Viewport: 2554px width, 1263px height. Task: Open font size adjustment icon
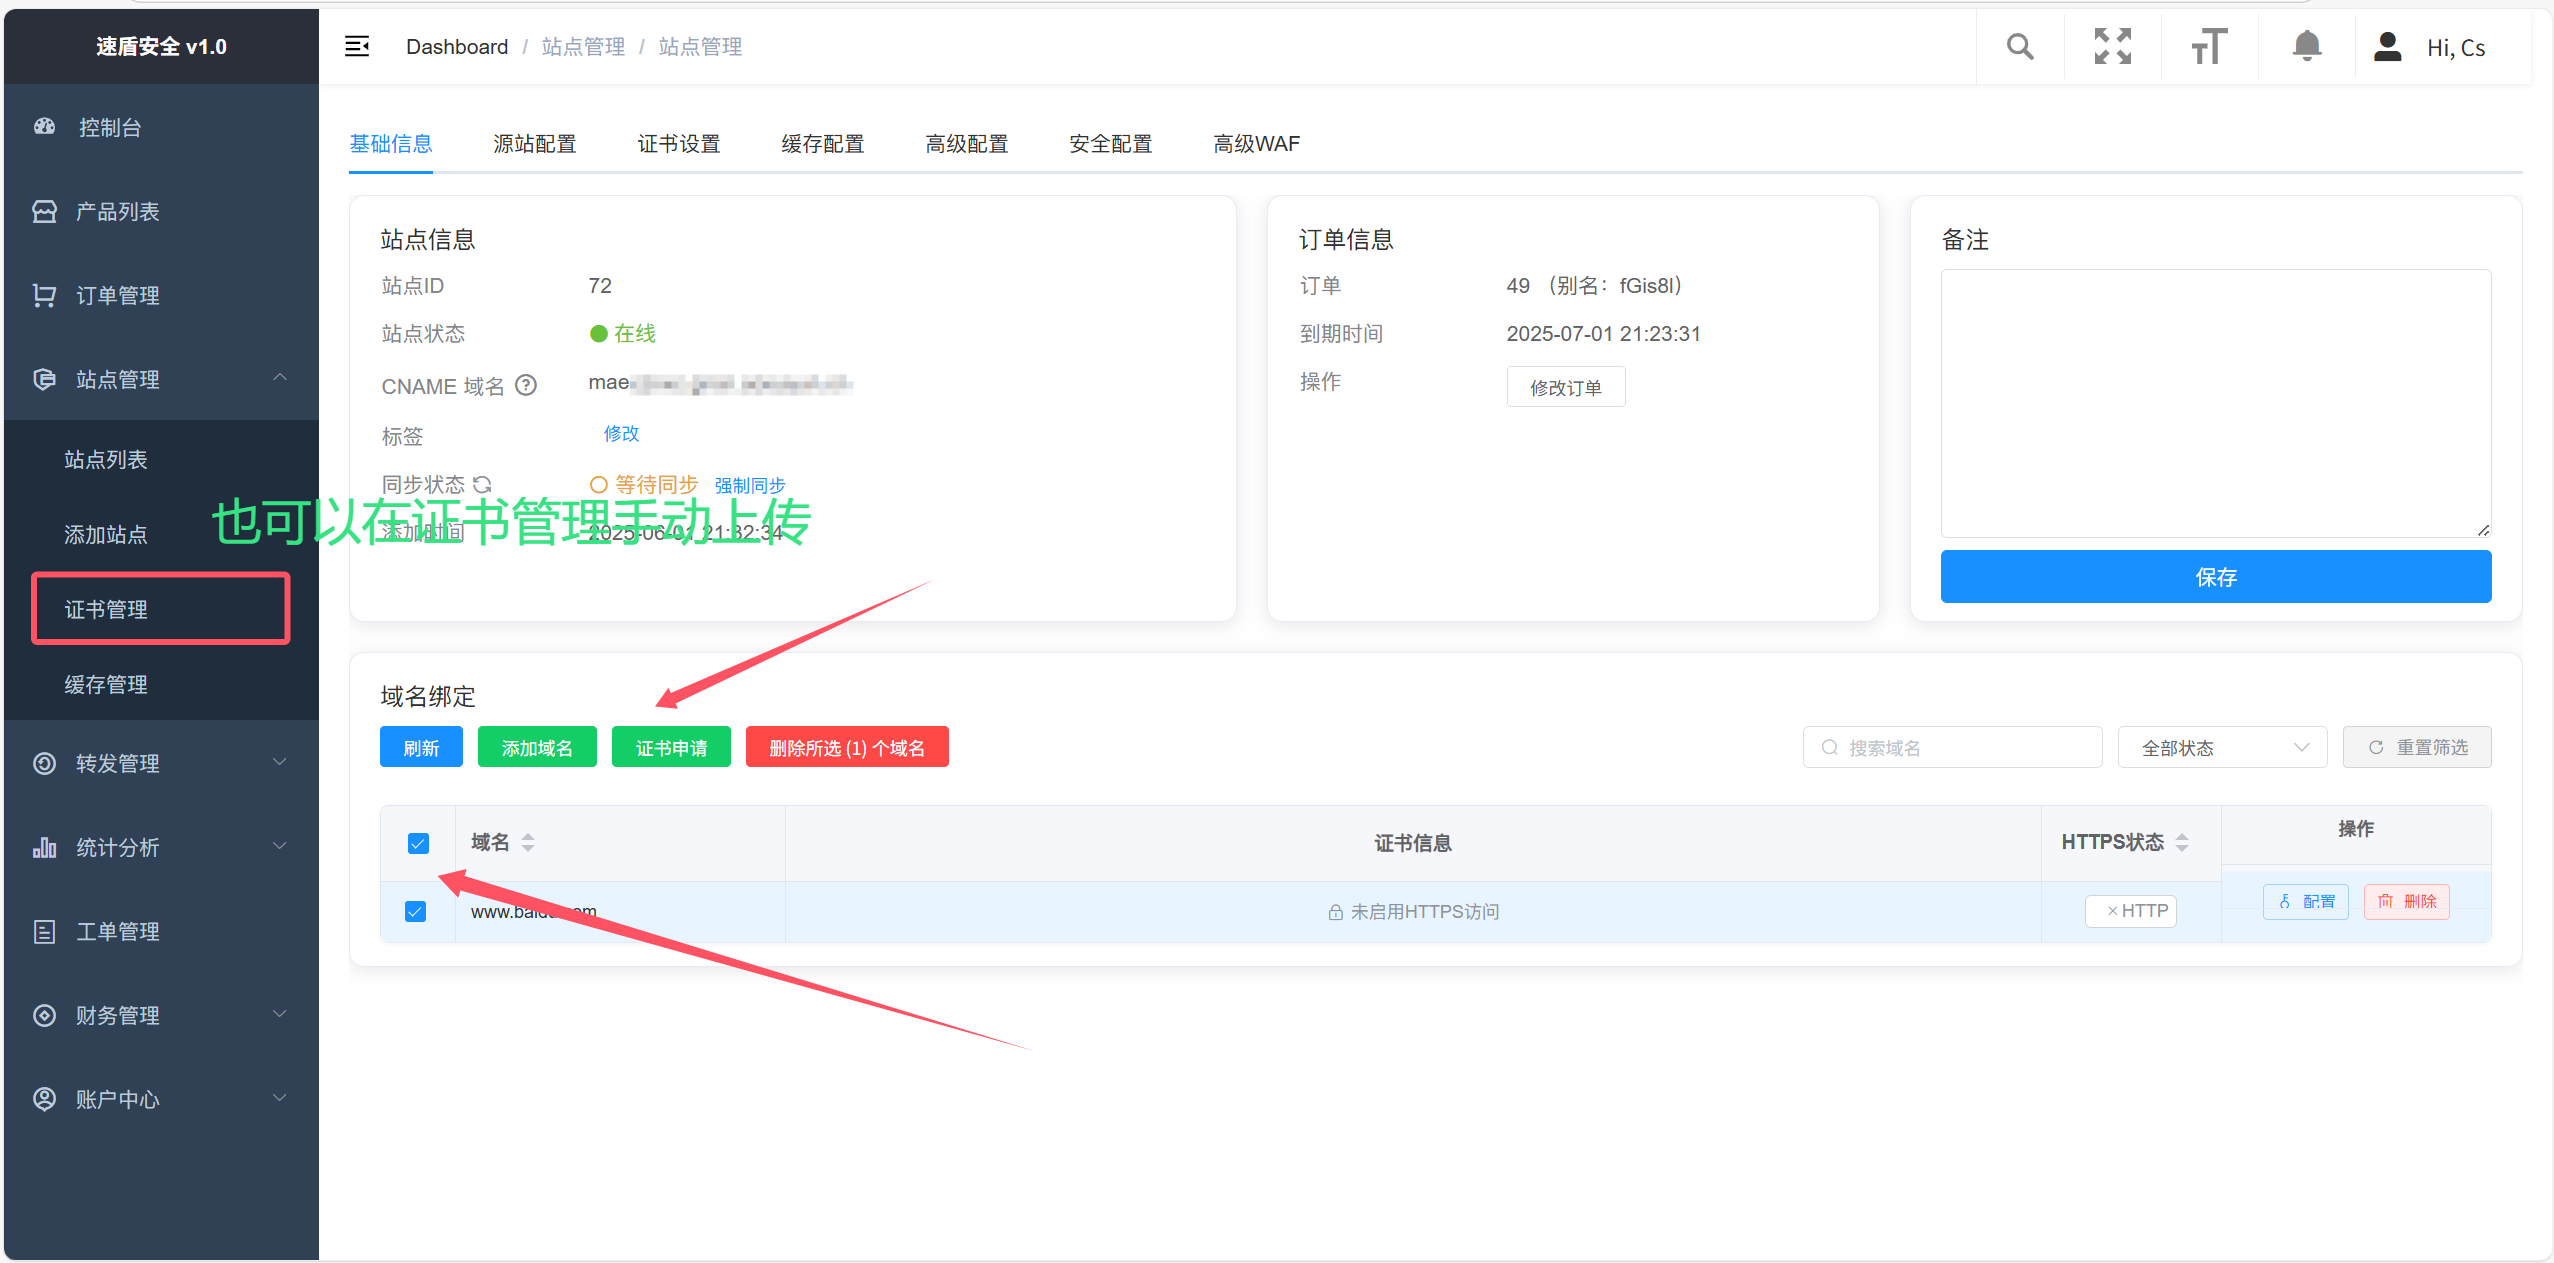[2209, 47]
